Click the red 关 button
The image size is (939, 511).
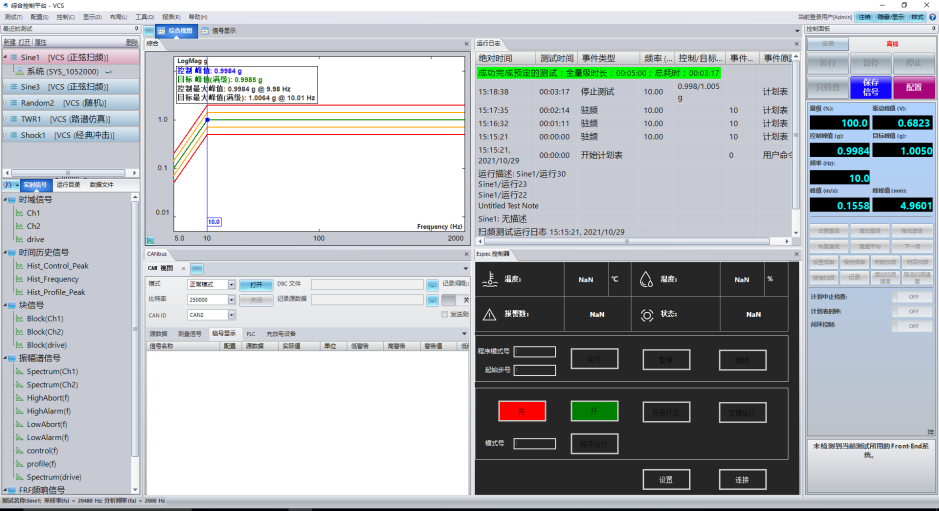pyautogui.click(x=521, y=411)
